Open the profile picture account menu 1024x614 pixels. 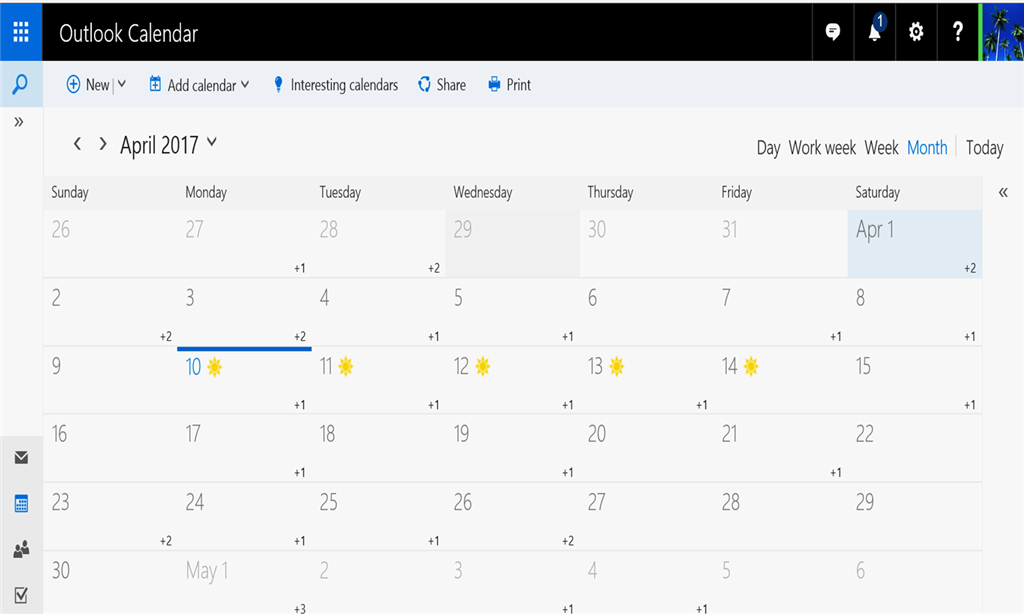(x=1001, y=31)
